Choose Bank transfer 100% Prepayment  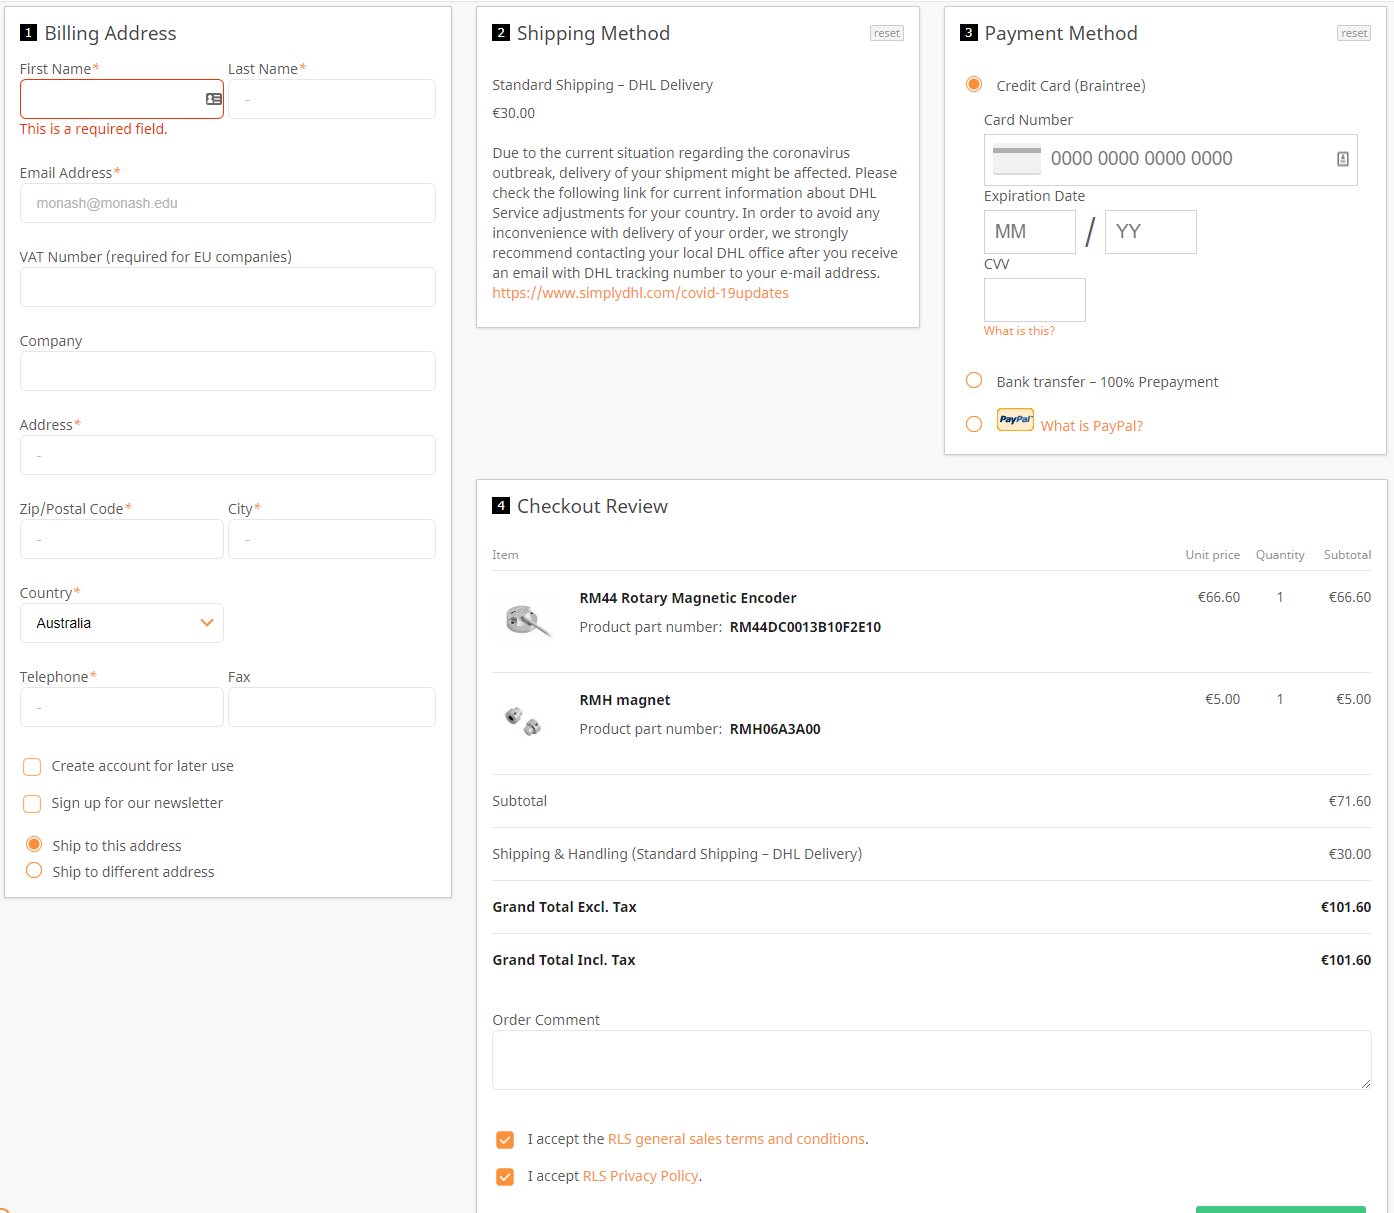[x=974, y=381]
